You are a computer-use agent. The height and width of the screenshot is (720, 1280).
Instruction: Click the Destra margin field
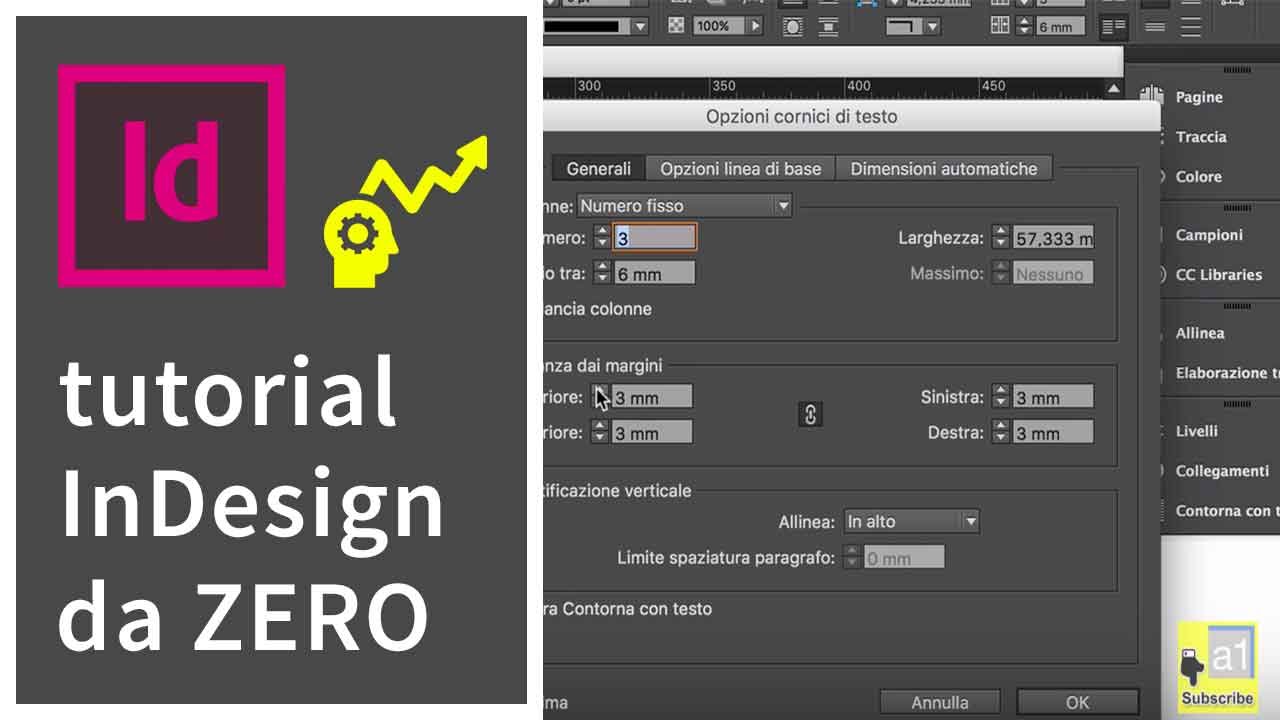click(x=1053, y=433)
